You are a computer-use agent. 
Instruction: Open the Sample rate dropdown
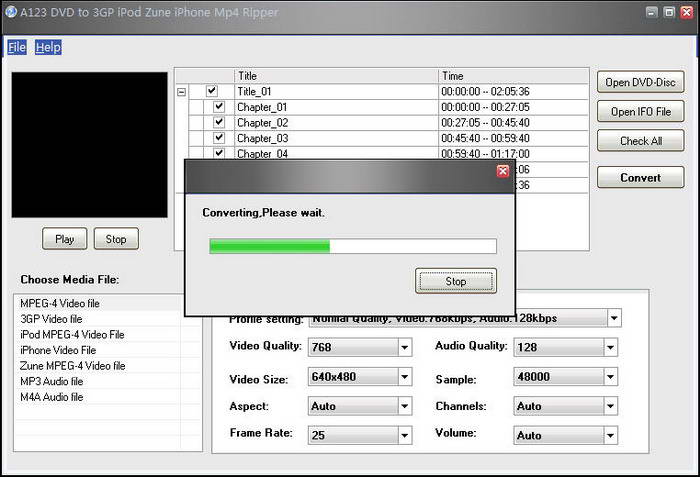coord(610,377)
